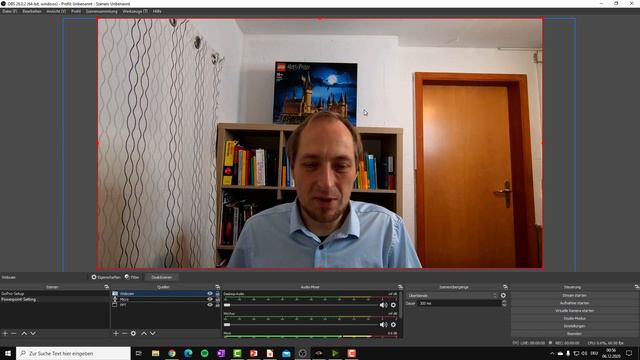
Task: Click Stream starten button
Action: click(x=574, y=295)
